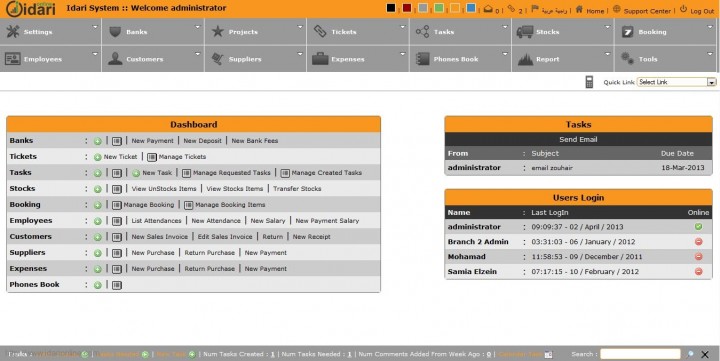720x361 pixels.
Task: Click the Log Out power icon
Action: point(683,9)
